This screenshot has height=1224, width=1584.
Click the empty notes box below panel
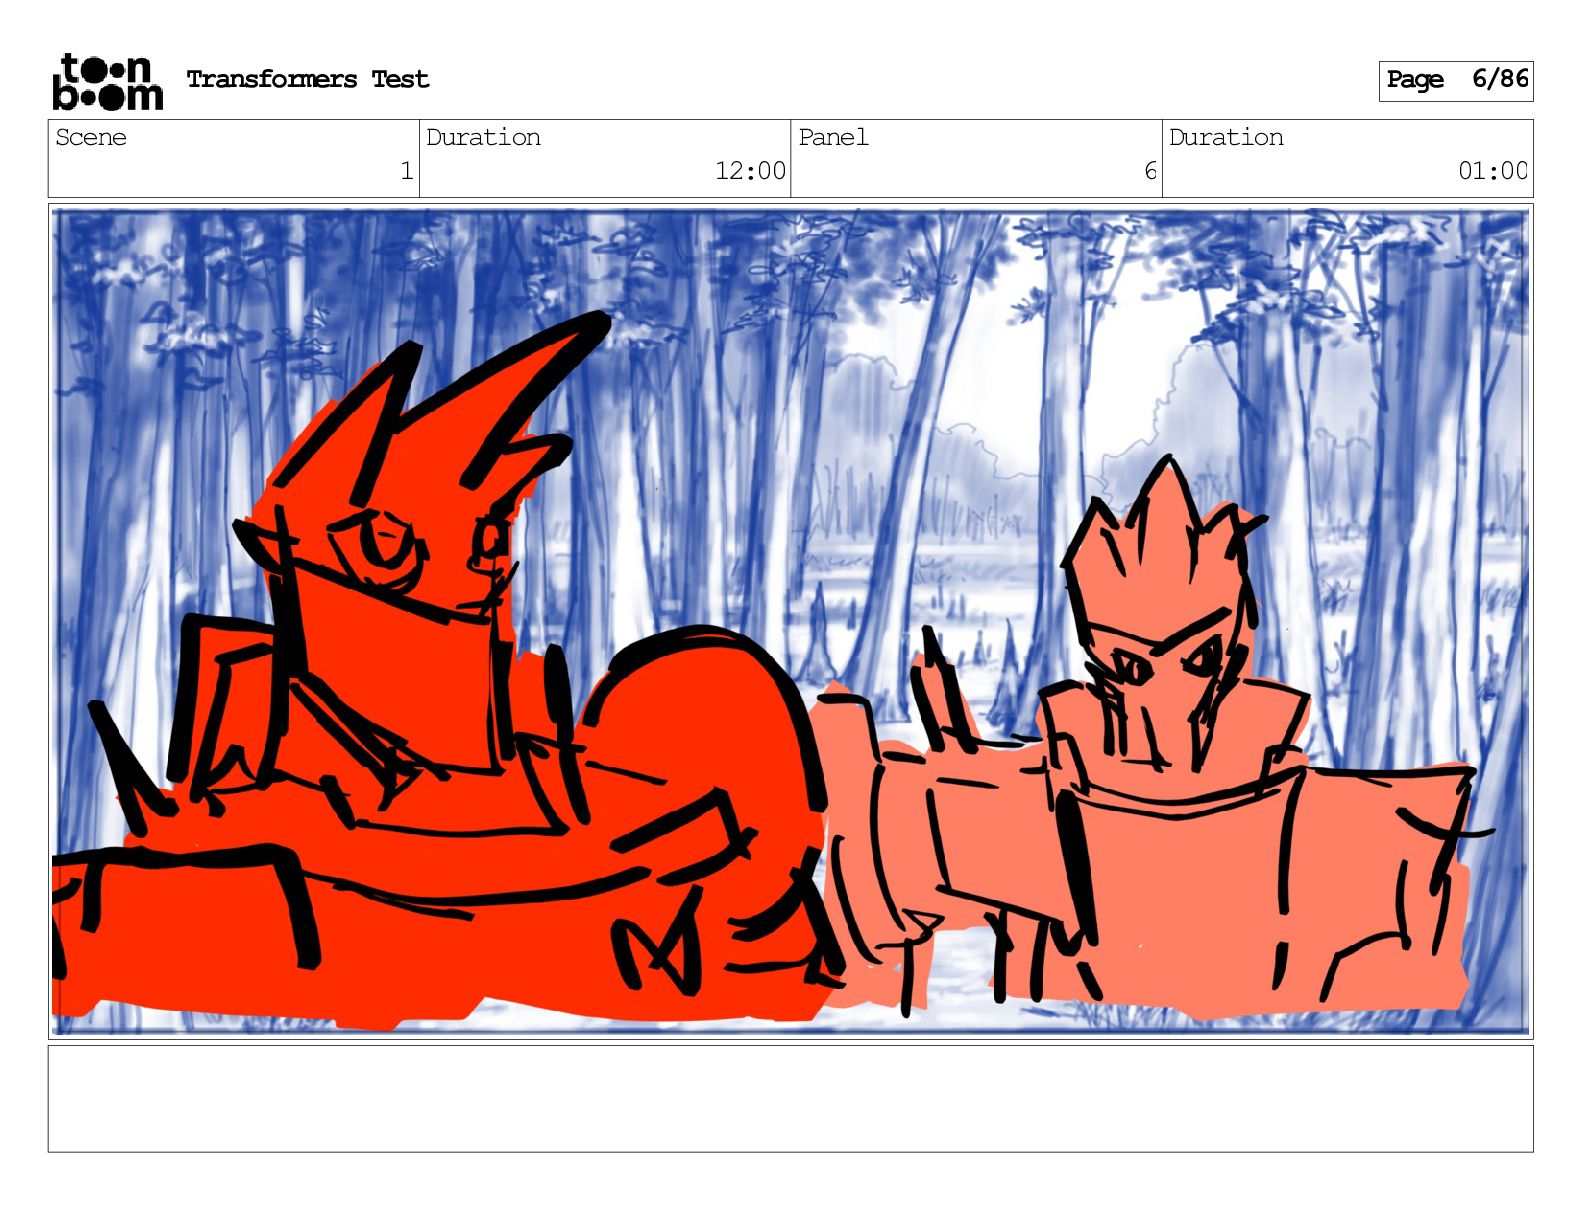791,1099
